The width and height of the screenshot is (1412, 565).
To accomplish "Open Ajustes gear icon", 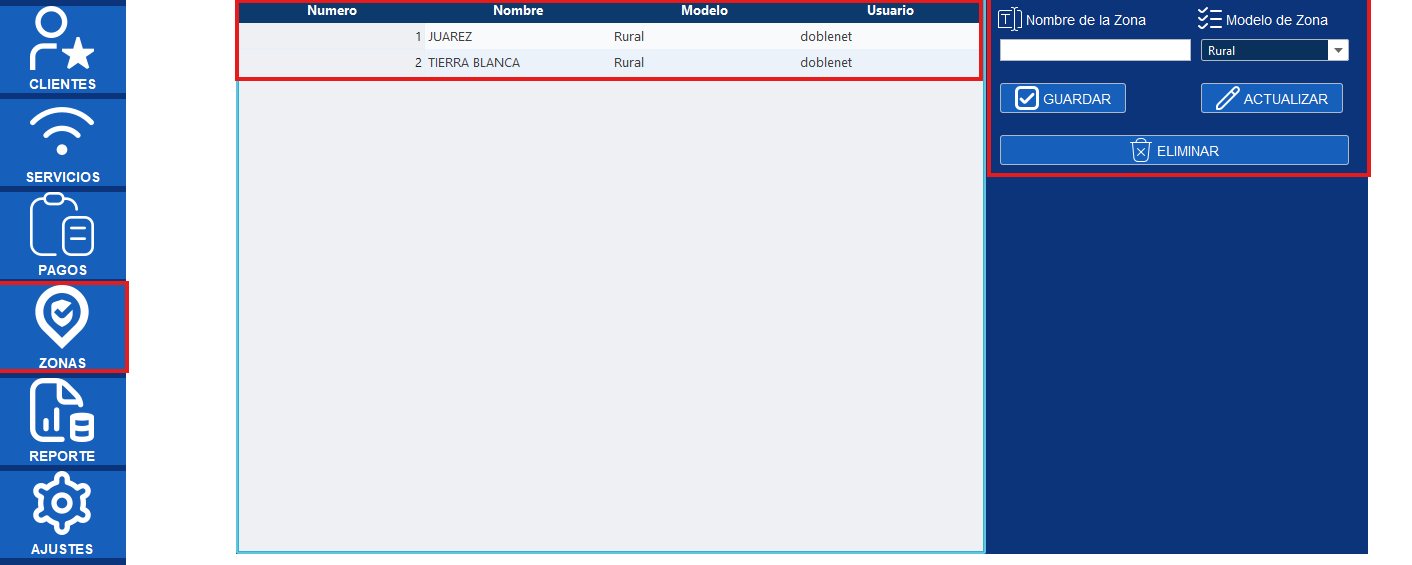I will click(x=62, y=504).
